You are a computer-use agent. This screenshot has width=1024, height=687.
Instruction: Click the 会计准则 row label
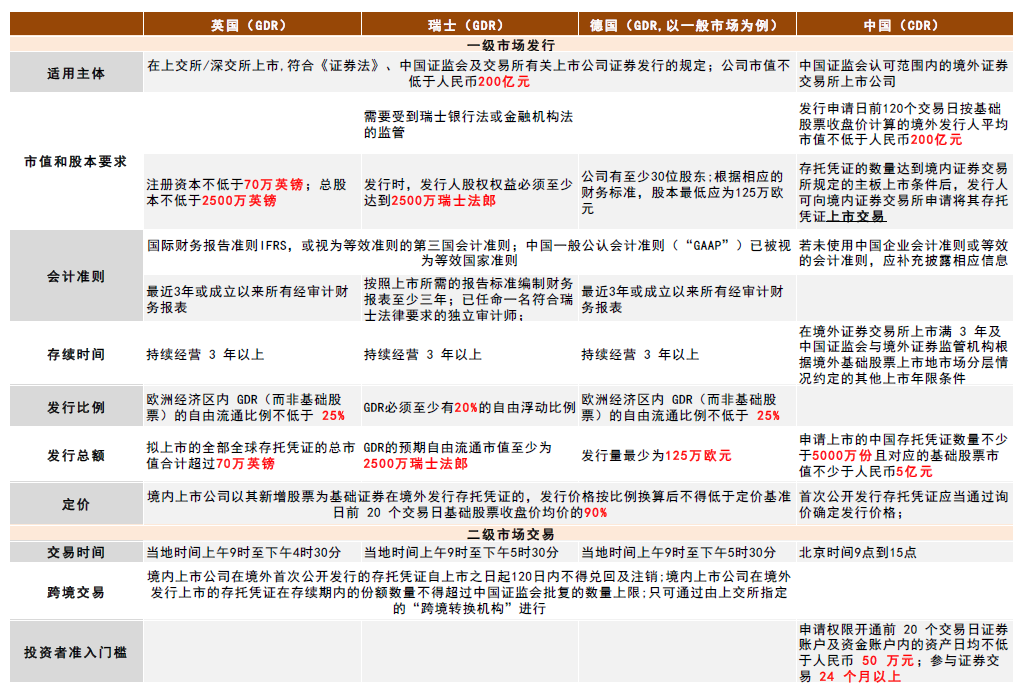pos(76,276)
